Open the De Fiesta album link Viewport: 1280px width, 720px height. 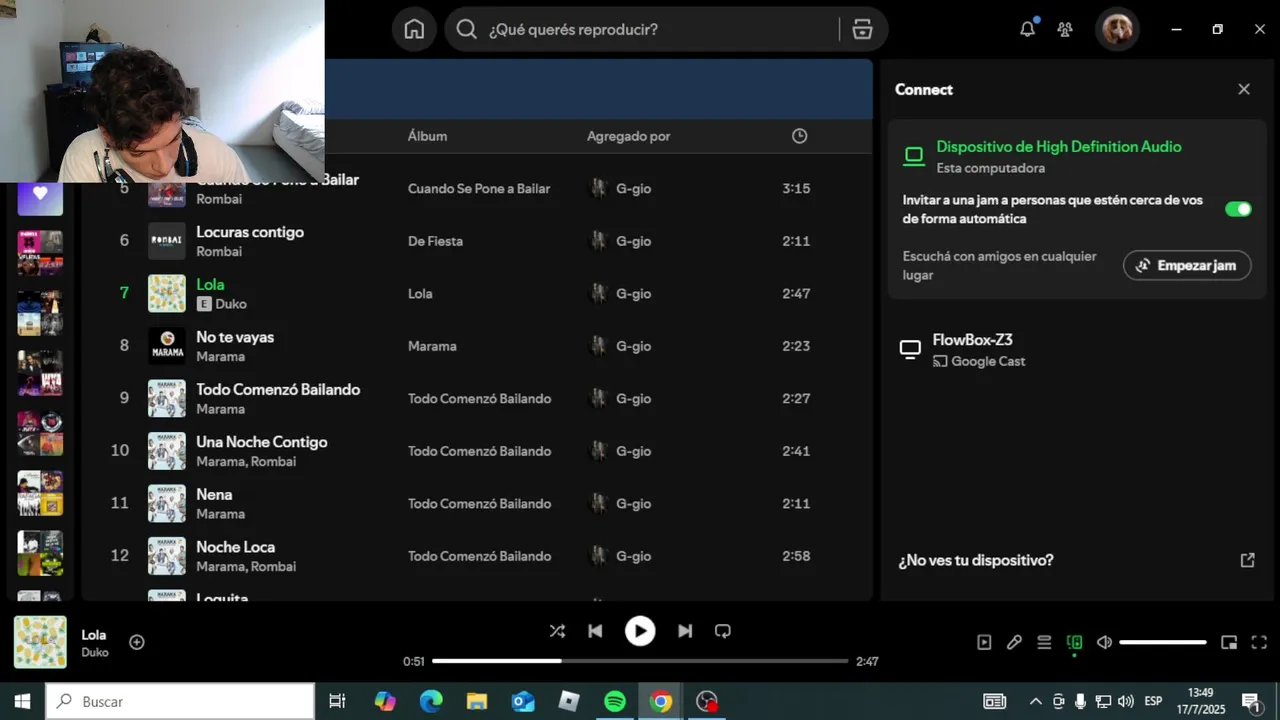[435, 241]
